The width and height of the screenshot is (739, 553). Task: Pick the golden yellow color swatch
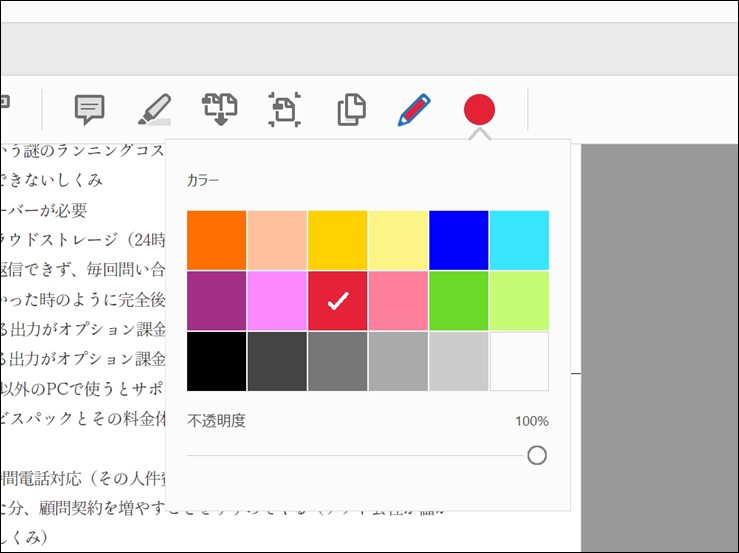337,240
